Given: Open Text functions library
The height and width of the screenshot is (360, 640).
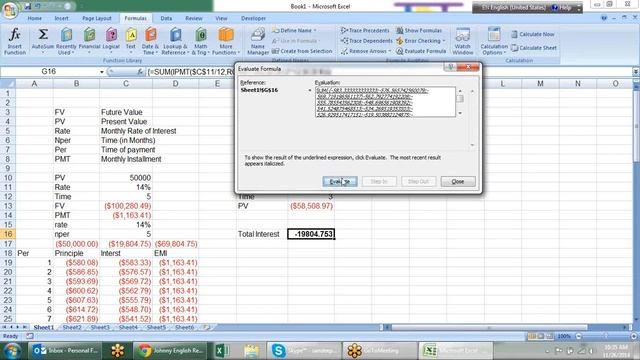Looking at the screenshot, I should point(131,41).
